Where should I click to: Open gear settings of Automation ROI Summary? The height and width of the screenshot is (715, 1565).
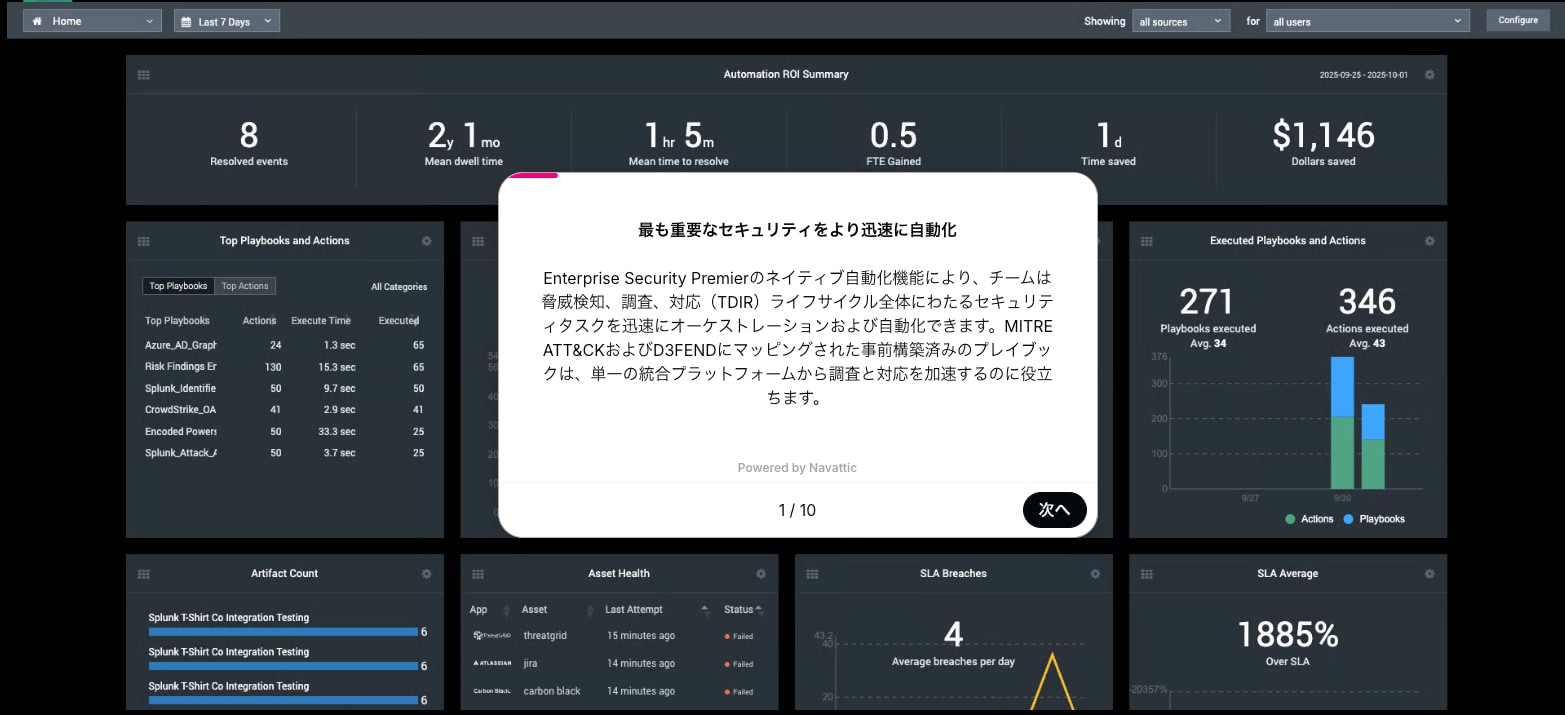coord(1429,75)
